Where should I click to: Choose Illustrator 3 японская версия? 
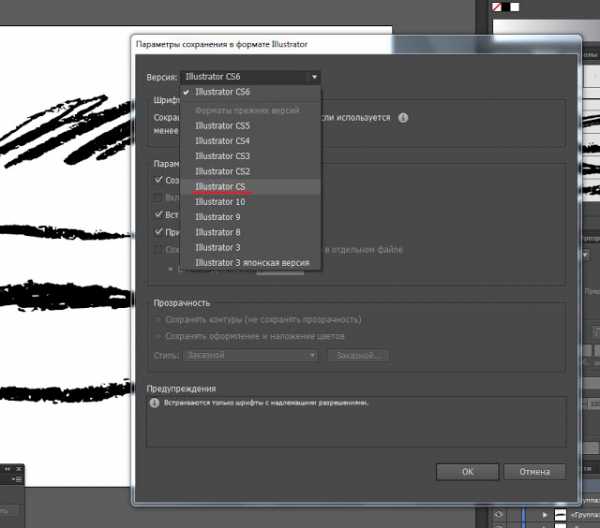point(250,263)
